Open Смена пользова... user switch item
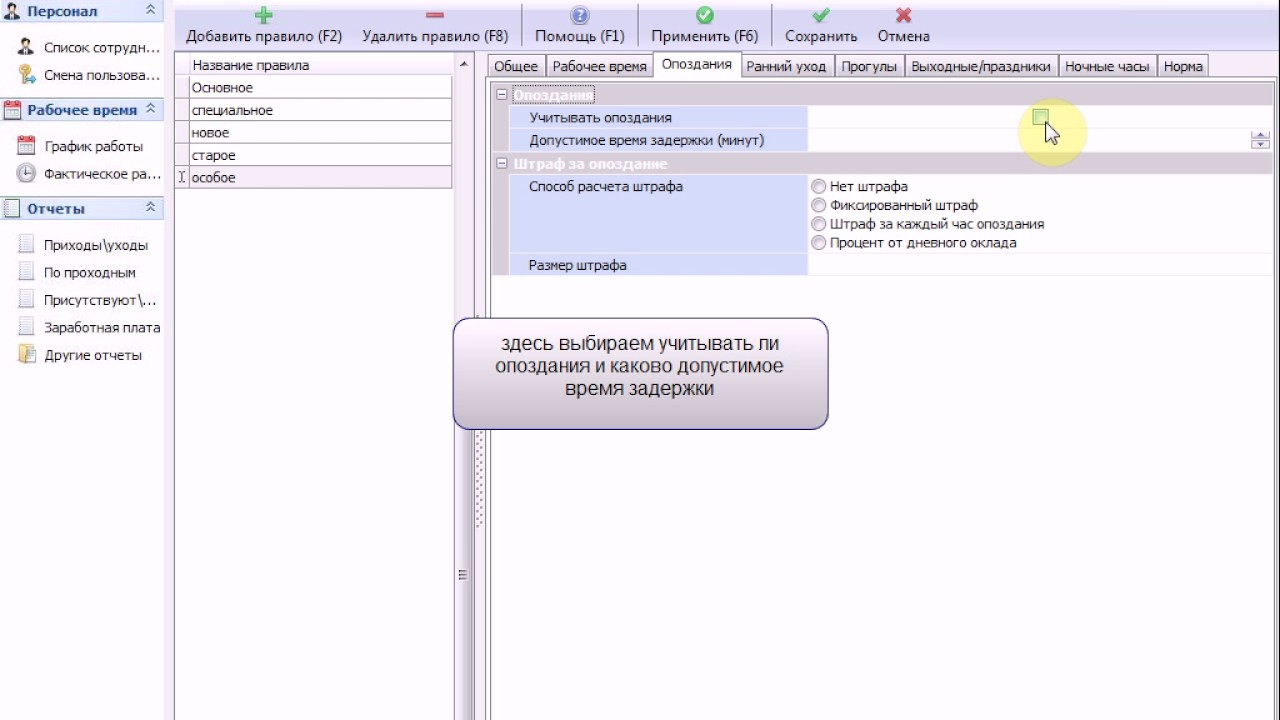The image size is (1280, 720). (89, 75)
